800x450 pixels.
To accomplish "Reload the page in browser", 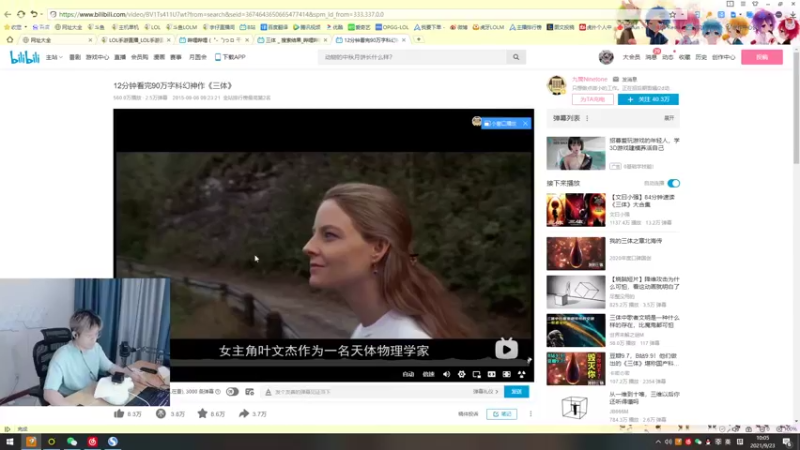I will click(x=21, y=14).
